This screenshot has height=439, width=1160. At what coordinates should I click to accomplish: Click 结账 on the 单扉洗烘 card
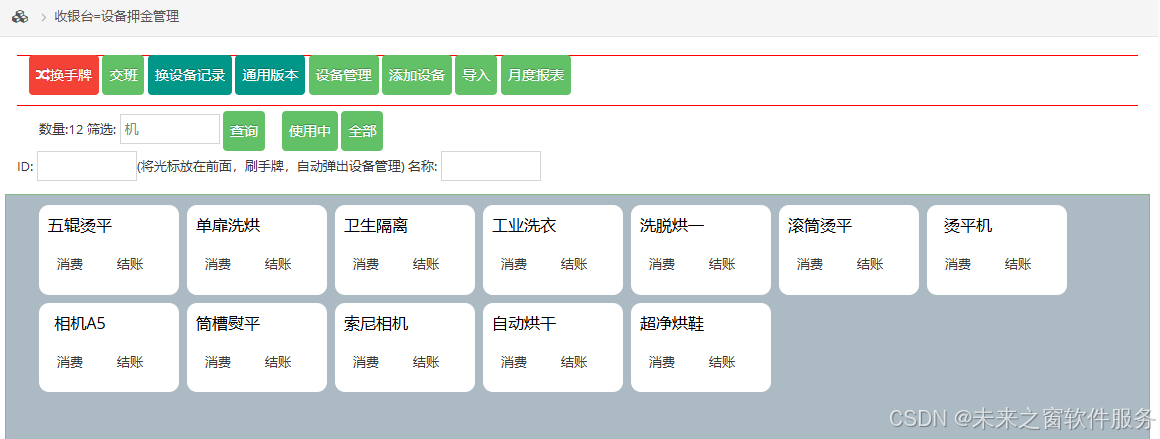pos(277,264)
